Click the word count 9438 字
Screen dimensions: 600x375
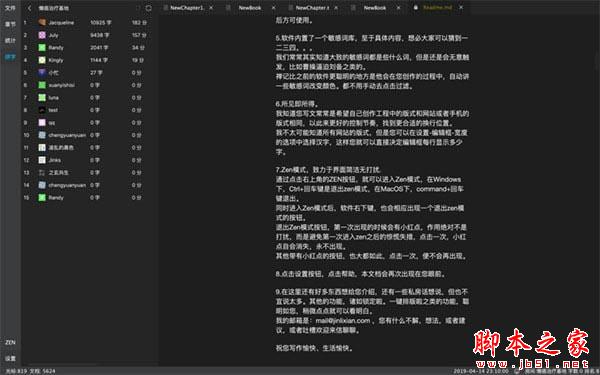click(x=99, y=35)
